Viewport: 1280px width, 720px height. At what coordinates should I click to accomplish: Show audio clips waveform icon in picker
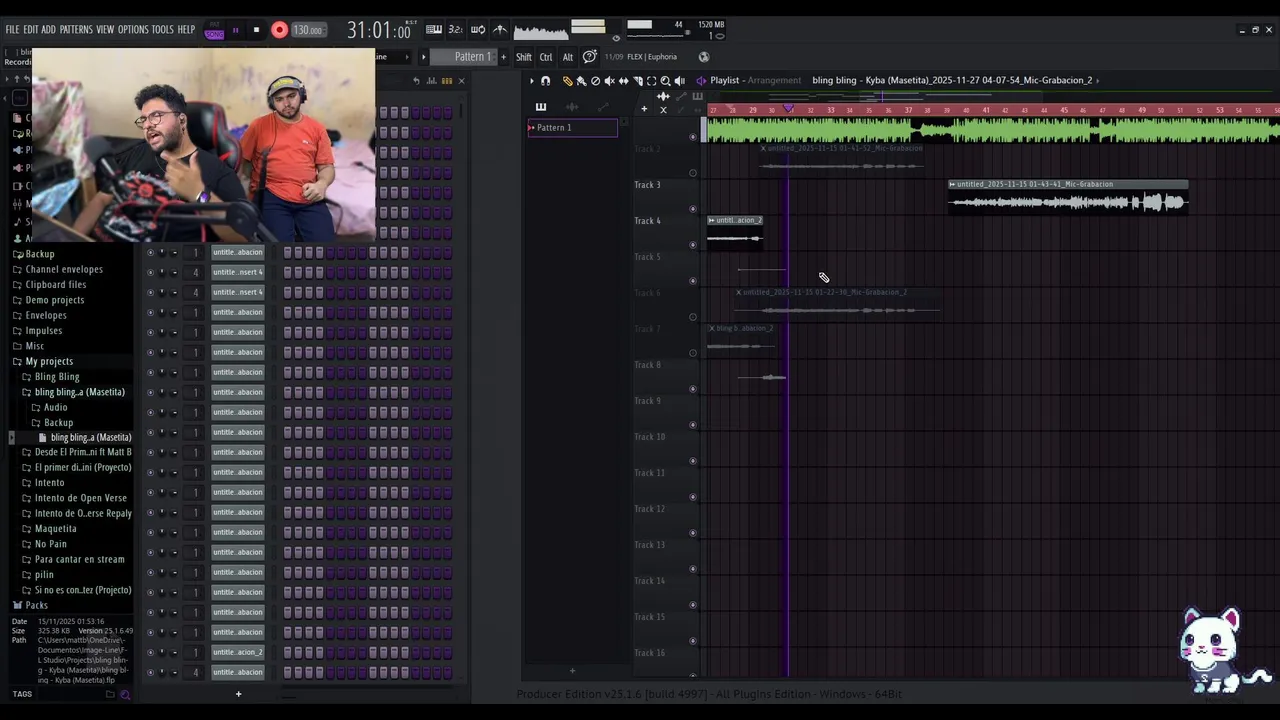pos(572,107)
